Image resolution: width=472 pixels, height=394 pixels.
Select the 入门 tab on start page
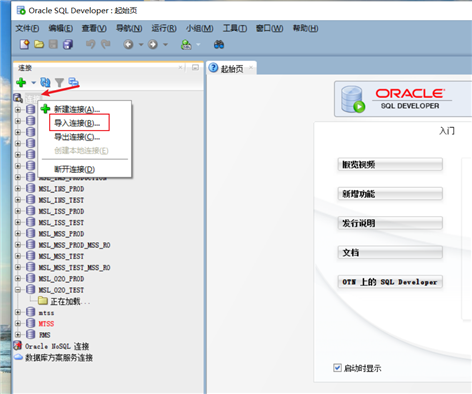pyautogui.click(x=447, y=131)
